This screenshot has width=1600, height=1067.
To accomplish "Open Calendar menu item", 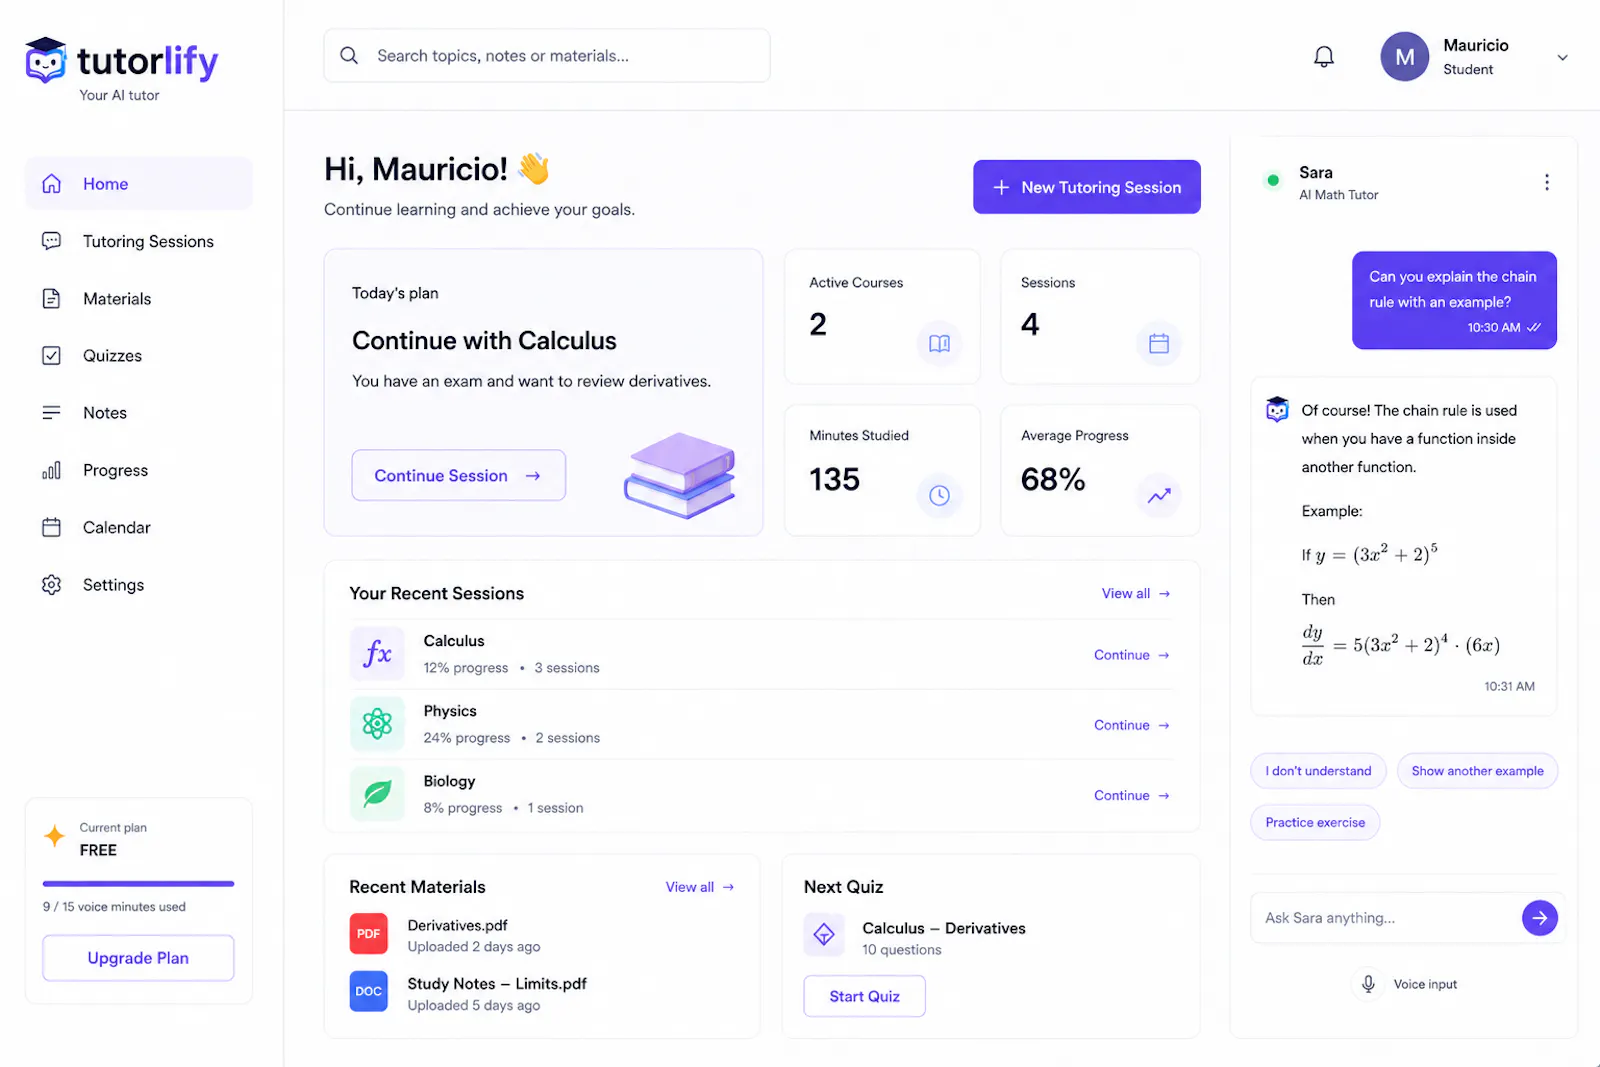I will [x=139, y=527].
